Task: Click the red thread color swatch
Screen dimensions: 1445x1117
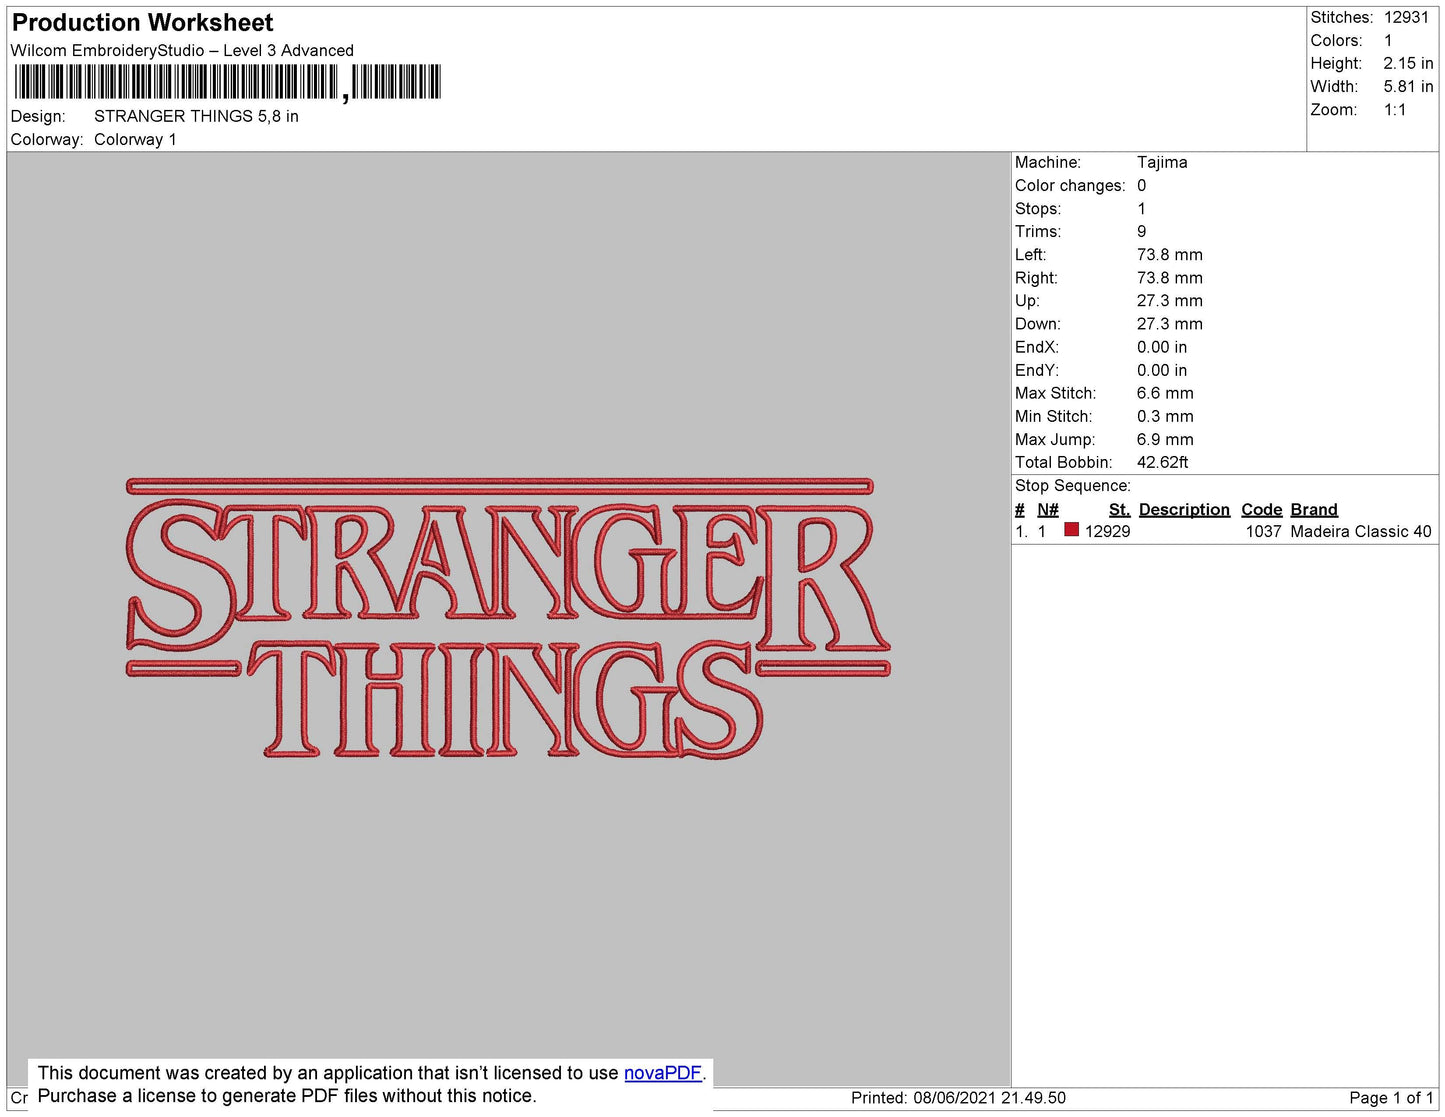Action: click(1071, 530)
